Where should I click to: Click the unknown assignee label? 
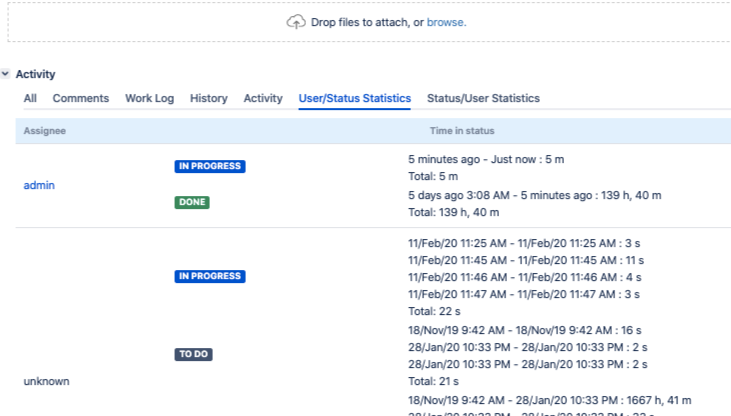[x=46, y=381]
